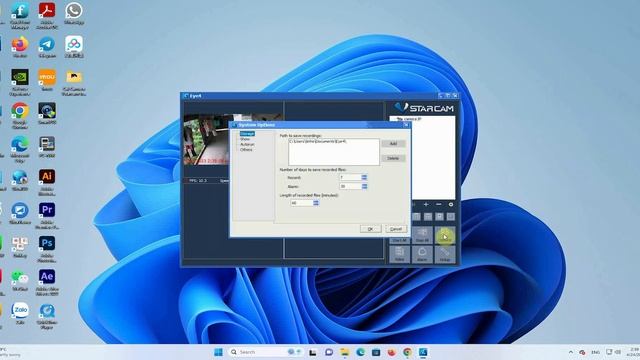Open the Windows Start menu
640x360 pixels.
[218, 352]
